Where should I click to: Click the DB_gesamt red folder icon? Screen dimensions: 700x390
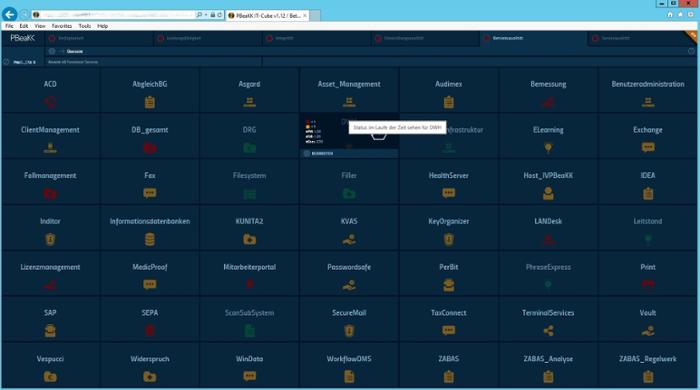[150, 148]
